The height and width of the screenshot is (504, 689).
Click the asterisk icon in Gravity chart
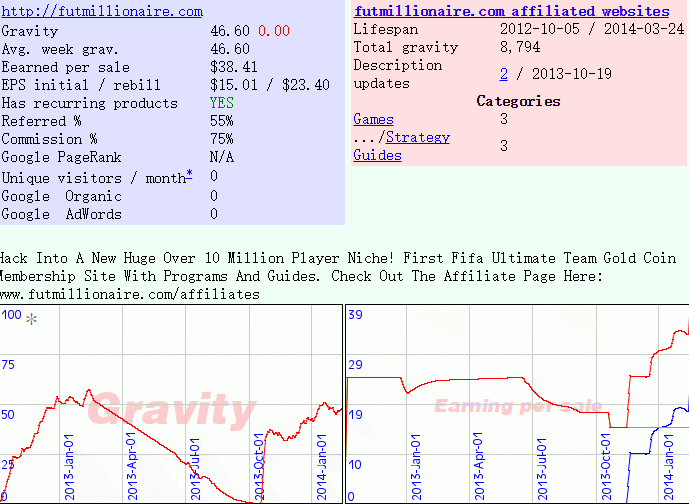[31, 319]
